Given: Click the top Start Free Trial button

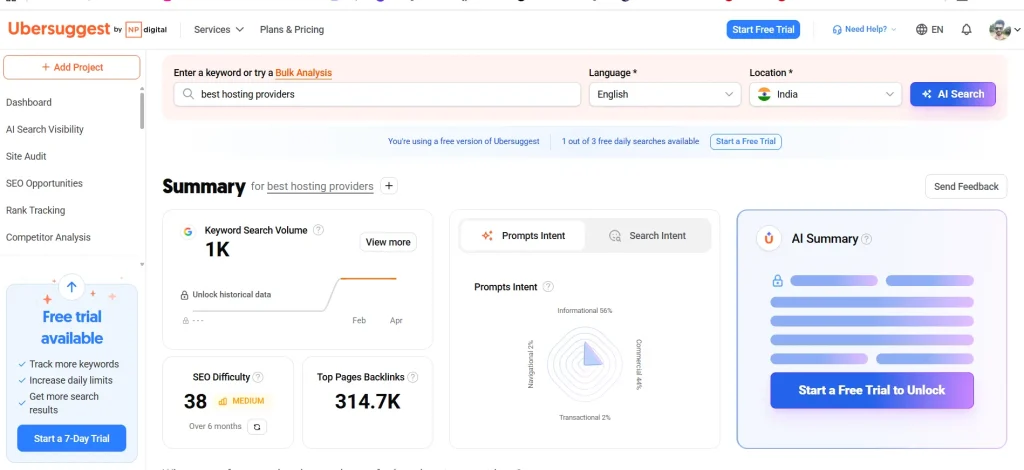Looking at the screenshot, I should point(763,29).
